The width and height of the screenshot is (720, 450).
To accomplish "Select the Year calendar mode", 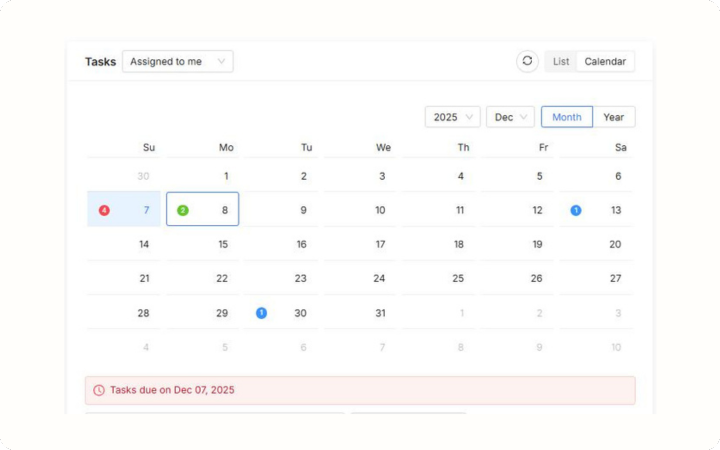I will pos(614,117).
